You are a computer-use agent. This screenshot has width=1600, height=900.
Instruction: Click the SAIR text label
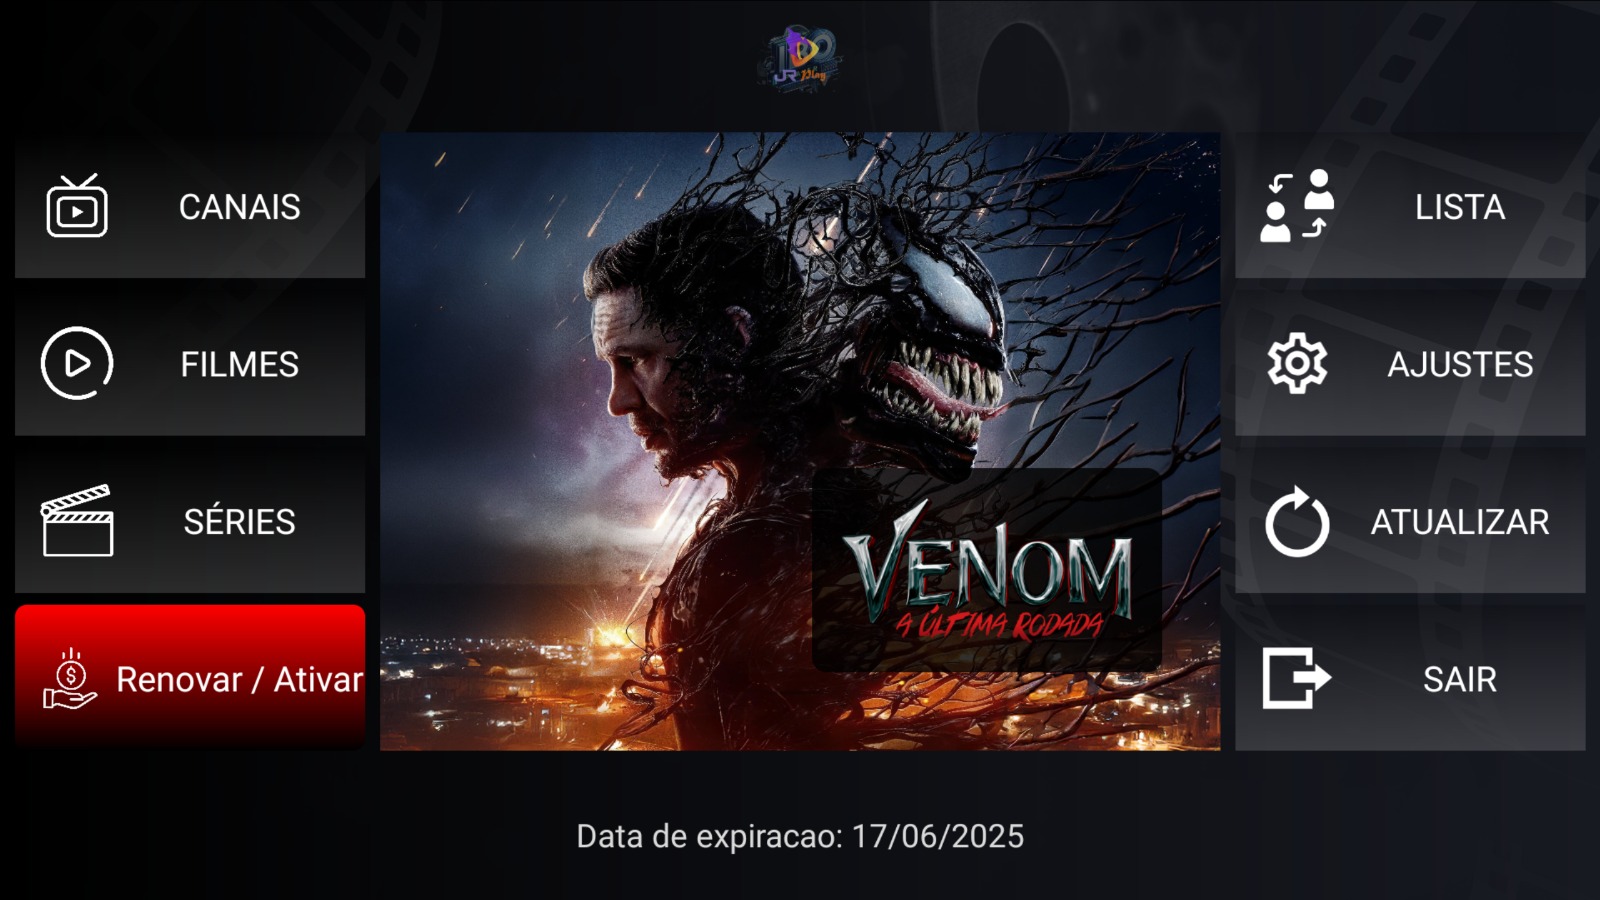click(x=1460, y=679)
